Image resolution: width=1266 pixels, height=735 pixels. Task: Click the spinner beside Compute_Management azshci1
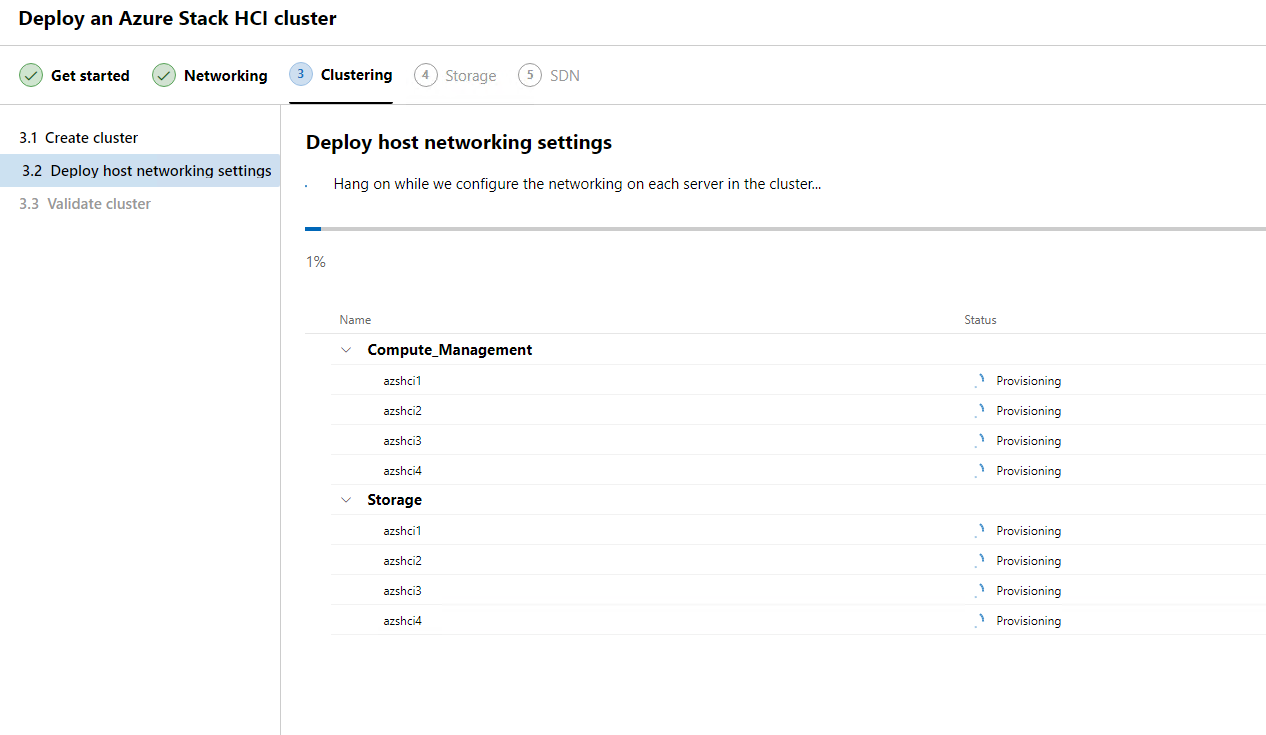tap(980, 381)
